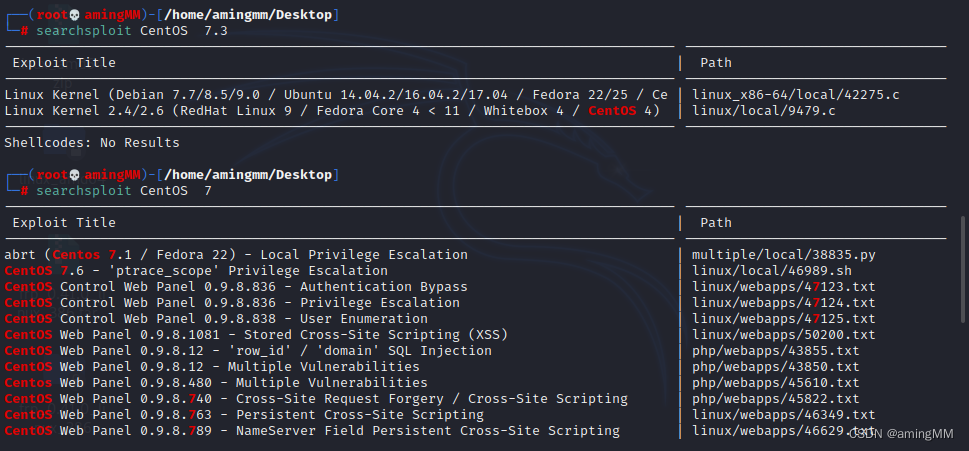Click the second prompt's /home/amingmm/Desktop path

tap(248, 175)
